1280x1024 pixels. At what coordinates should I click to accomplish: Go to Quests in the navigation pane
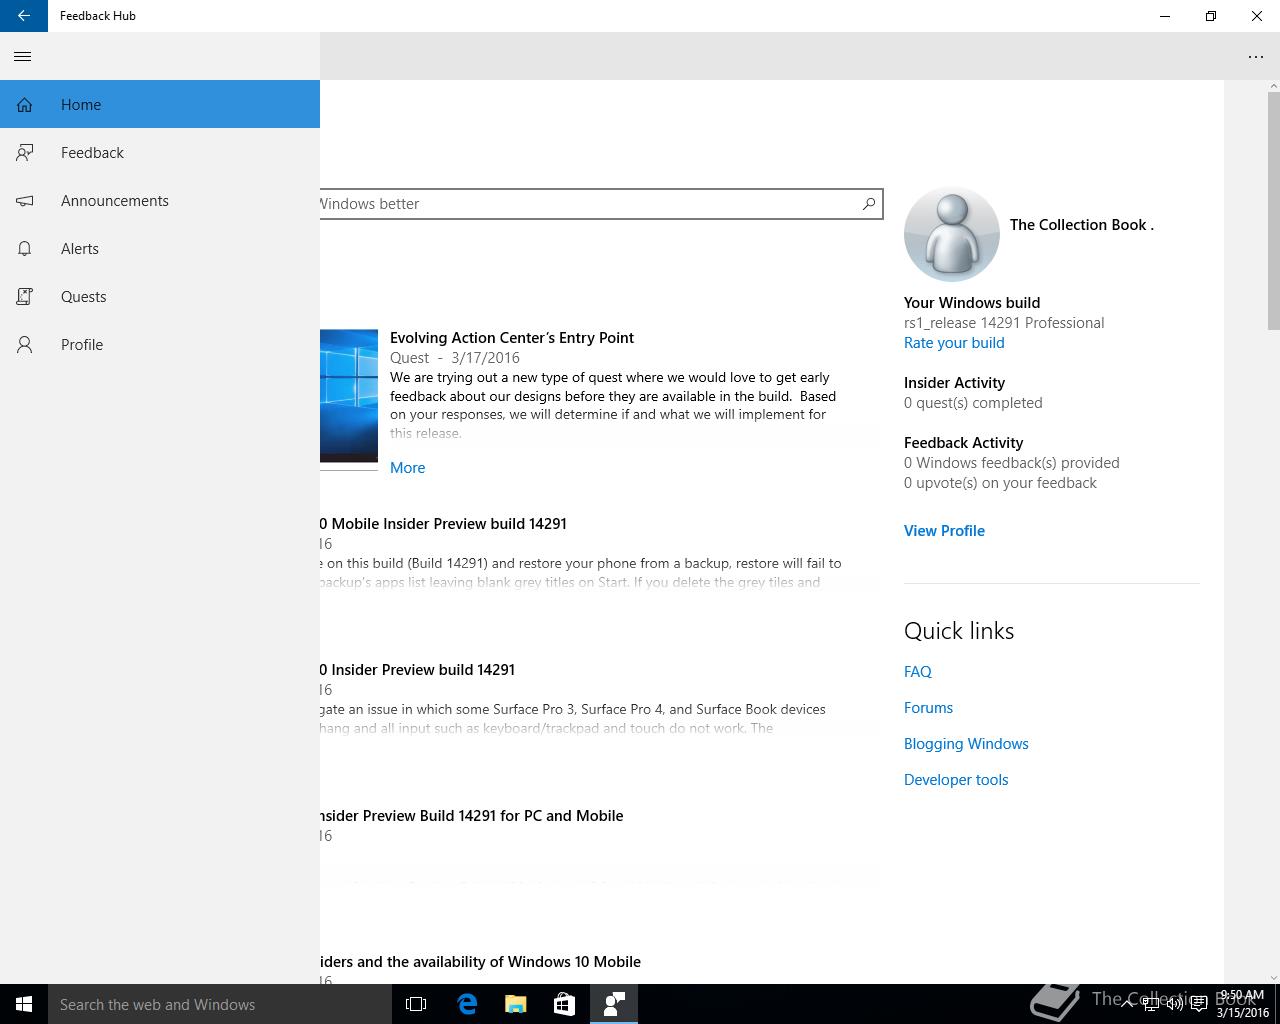pyautogui.click(x=160, y=296)
